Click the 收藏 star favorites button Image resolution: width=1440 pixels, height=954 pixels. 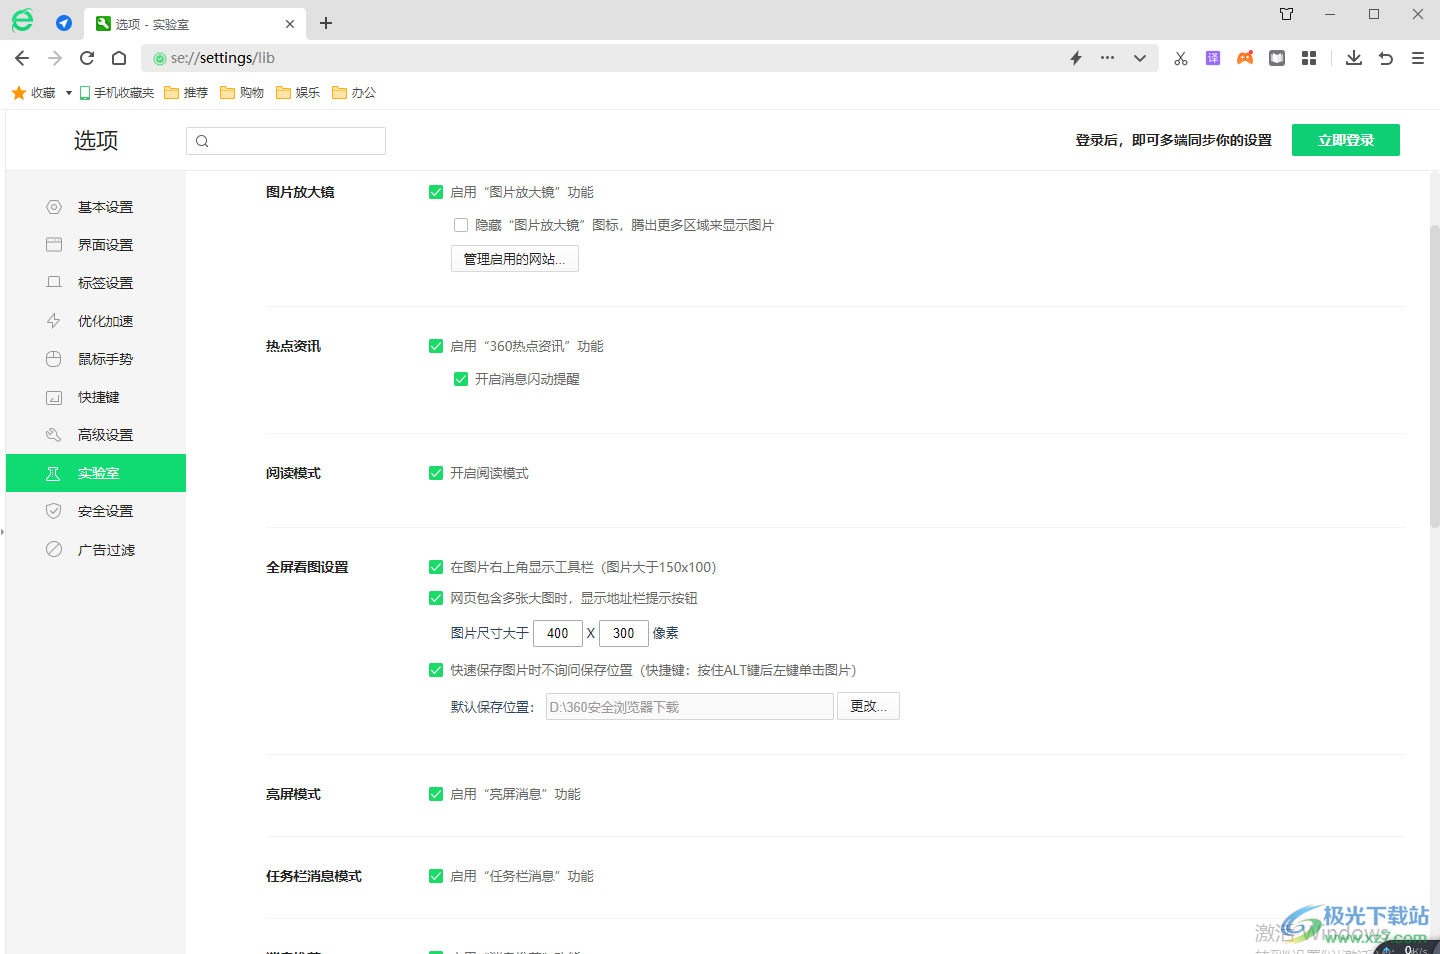click(34, 93)
